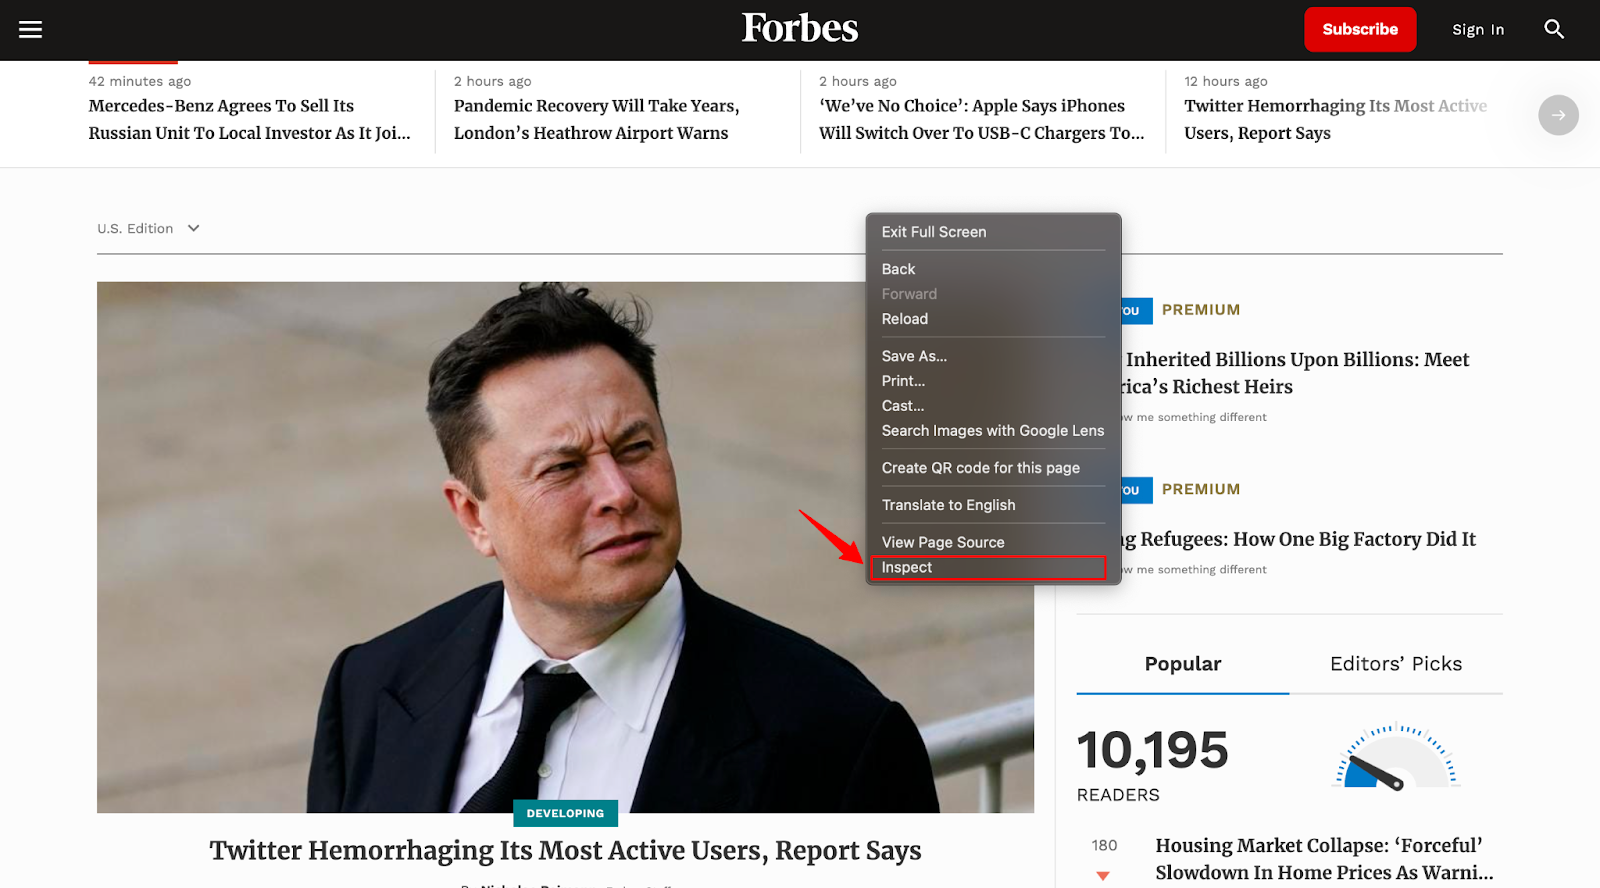Open Mercedes-Benz Russian unit headline

point(249,119)
